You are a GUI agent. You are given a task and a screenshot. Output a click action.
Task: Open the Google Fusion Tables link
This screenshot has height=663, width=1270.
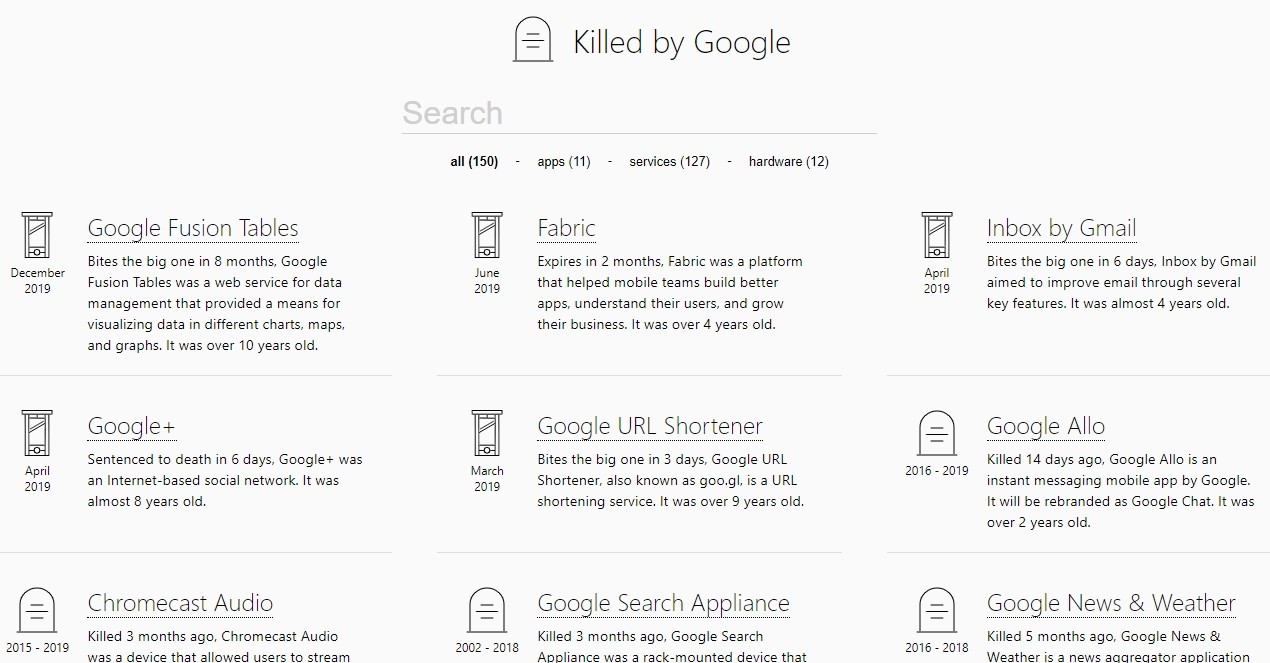click(x=193, y=228)
